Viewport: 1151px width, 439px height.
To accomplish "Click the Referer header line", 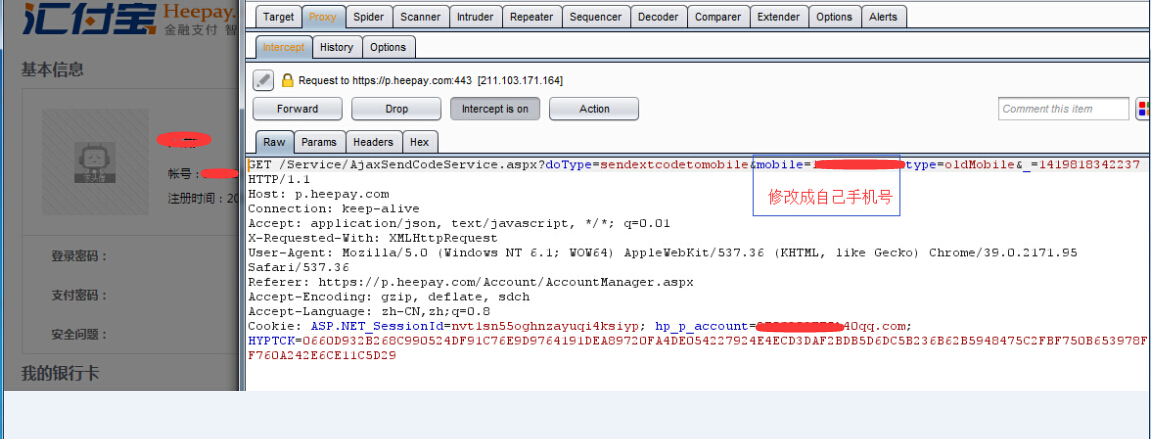I will pyautogui.click(x=471, y=282).
